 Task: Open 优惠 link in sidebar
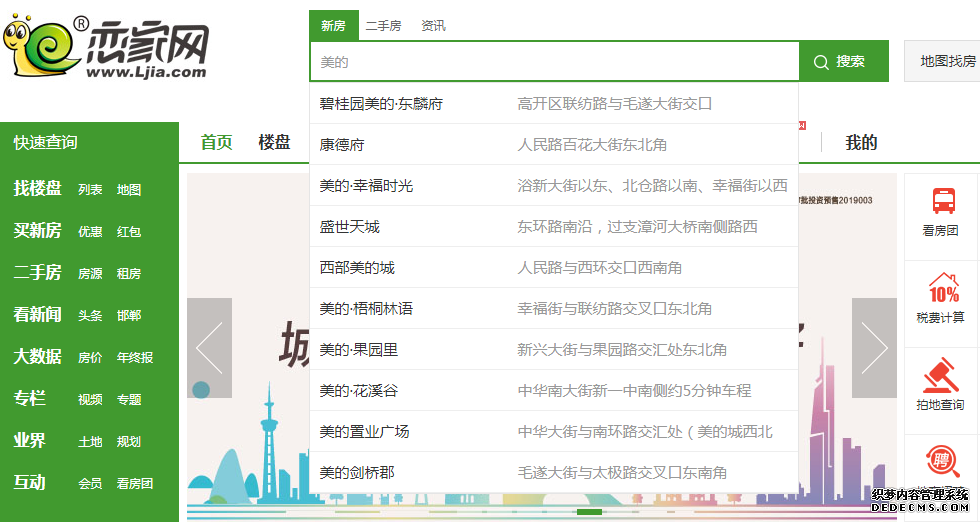point(90,231)
